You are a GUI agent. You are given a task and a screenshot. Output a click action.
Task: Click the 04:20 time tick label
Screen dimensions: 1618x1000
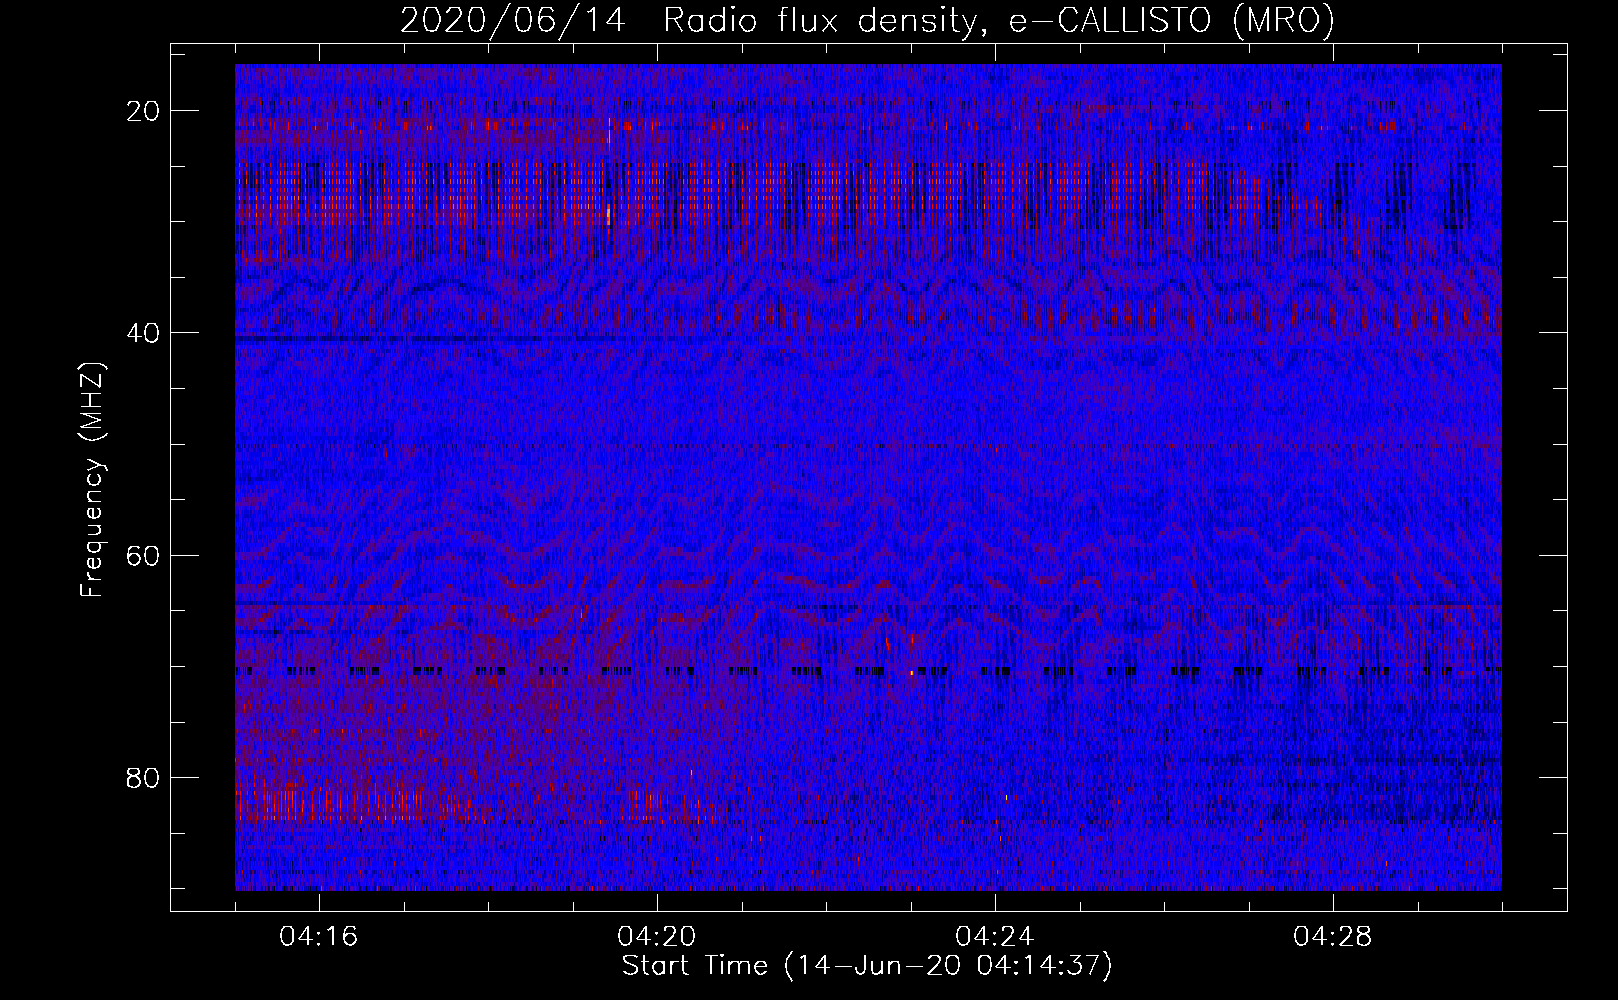657,937
